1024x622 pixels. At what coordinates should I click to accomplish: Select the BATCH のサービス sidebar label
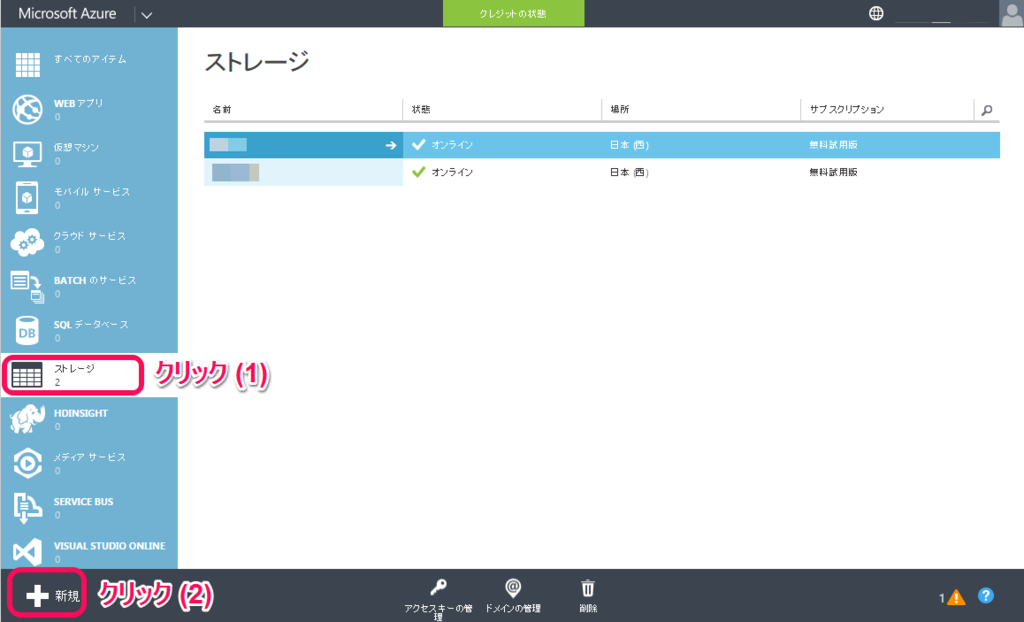[95, 280]
